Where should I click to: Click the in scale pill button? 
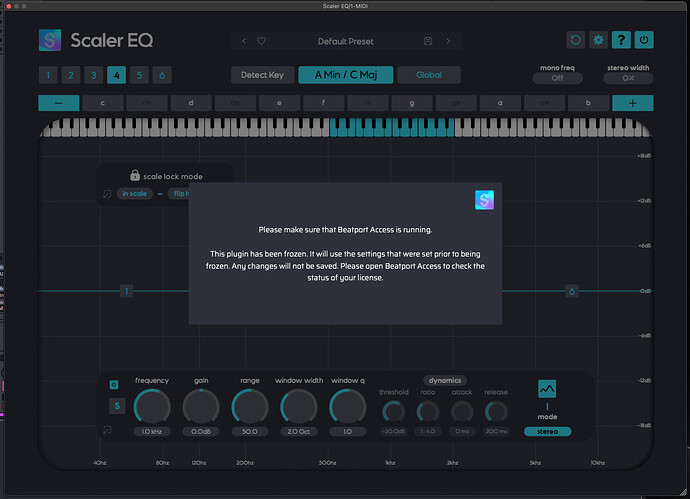click(135, 194)
